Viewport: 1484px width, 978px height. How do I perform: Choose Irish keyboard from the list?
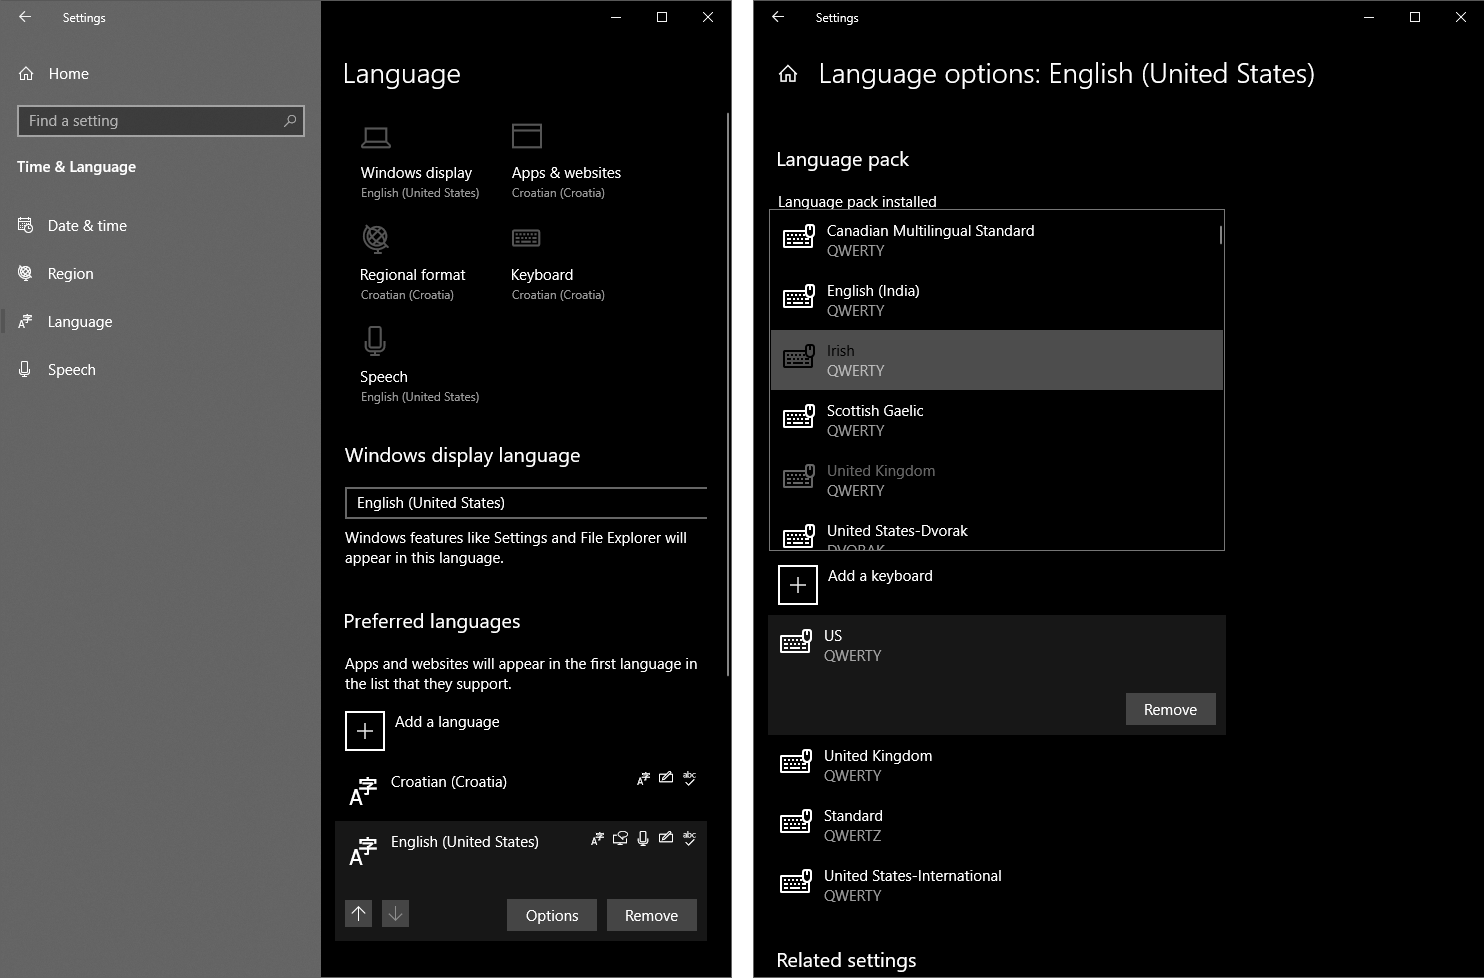(x=996, y=360)
